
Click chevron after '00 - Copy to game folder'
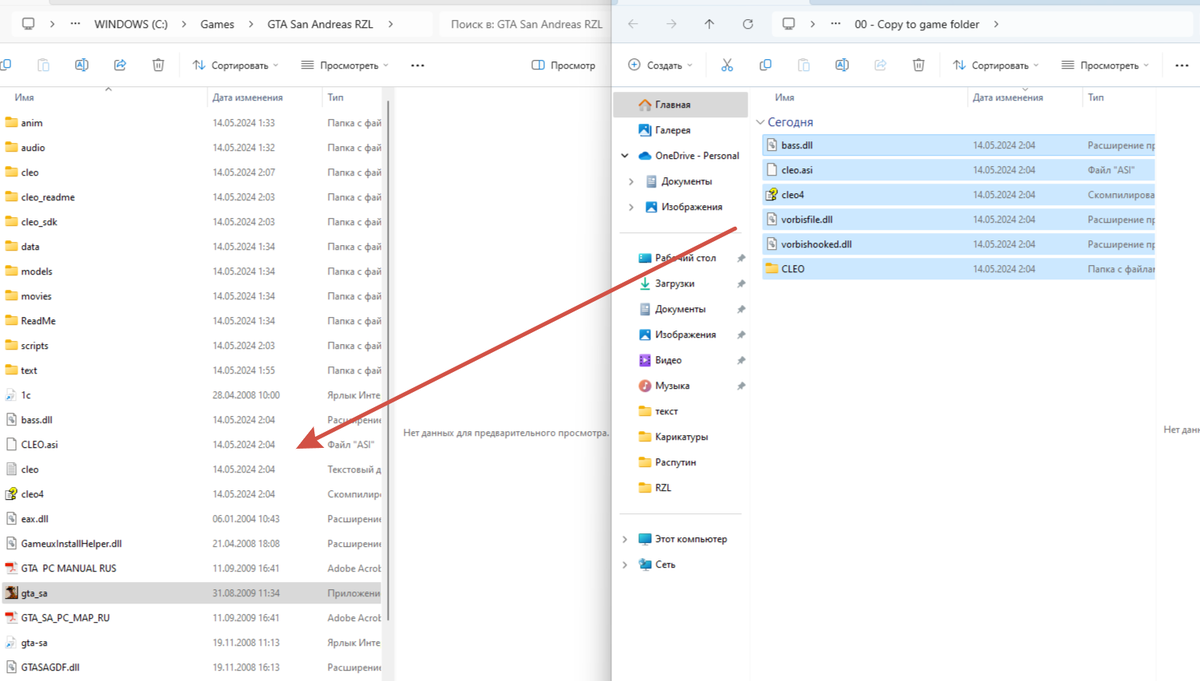[x=996, y=24]
